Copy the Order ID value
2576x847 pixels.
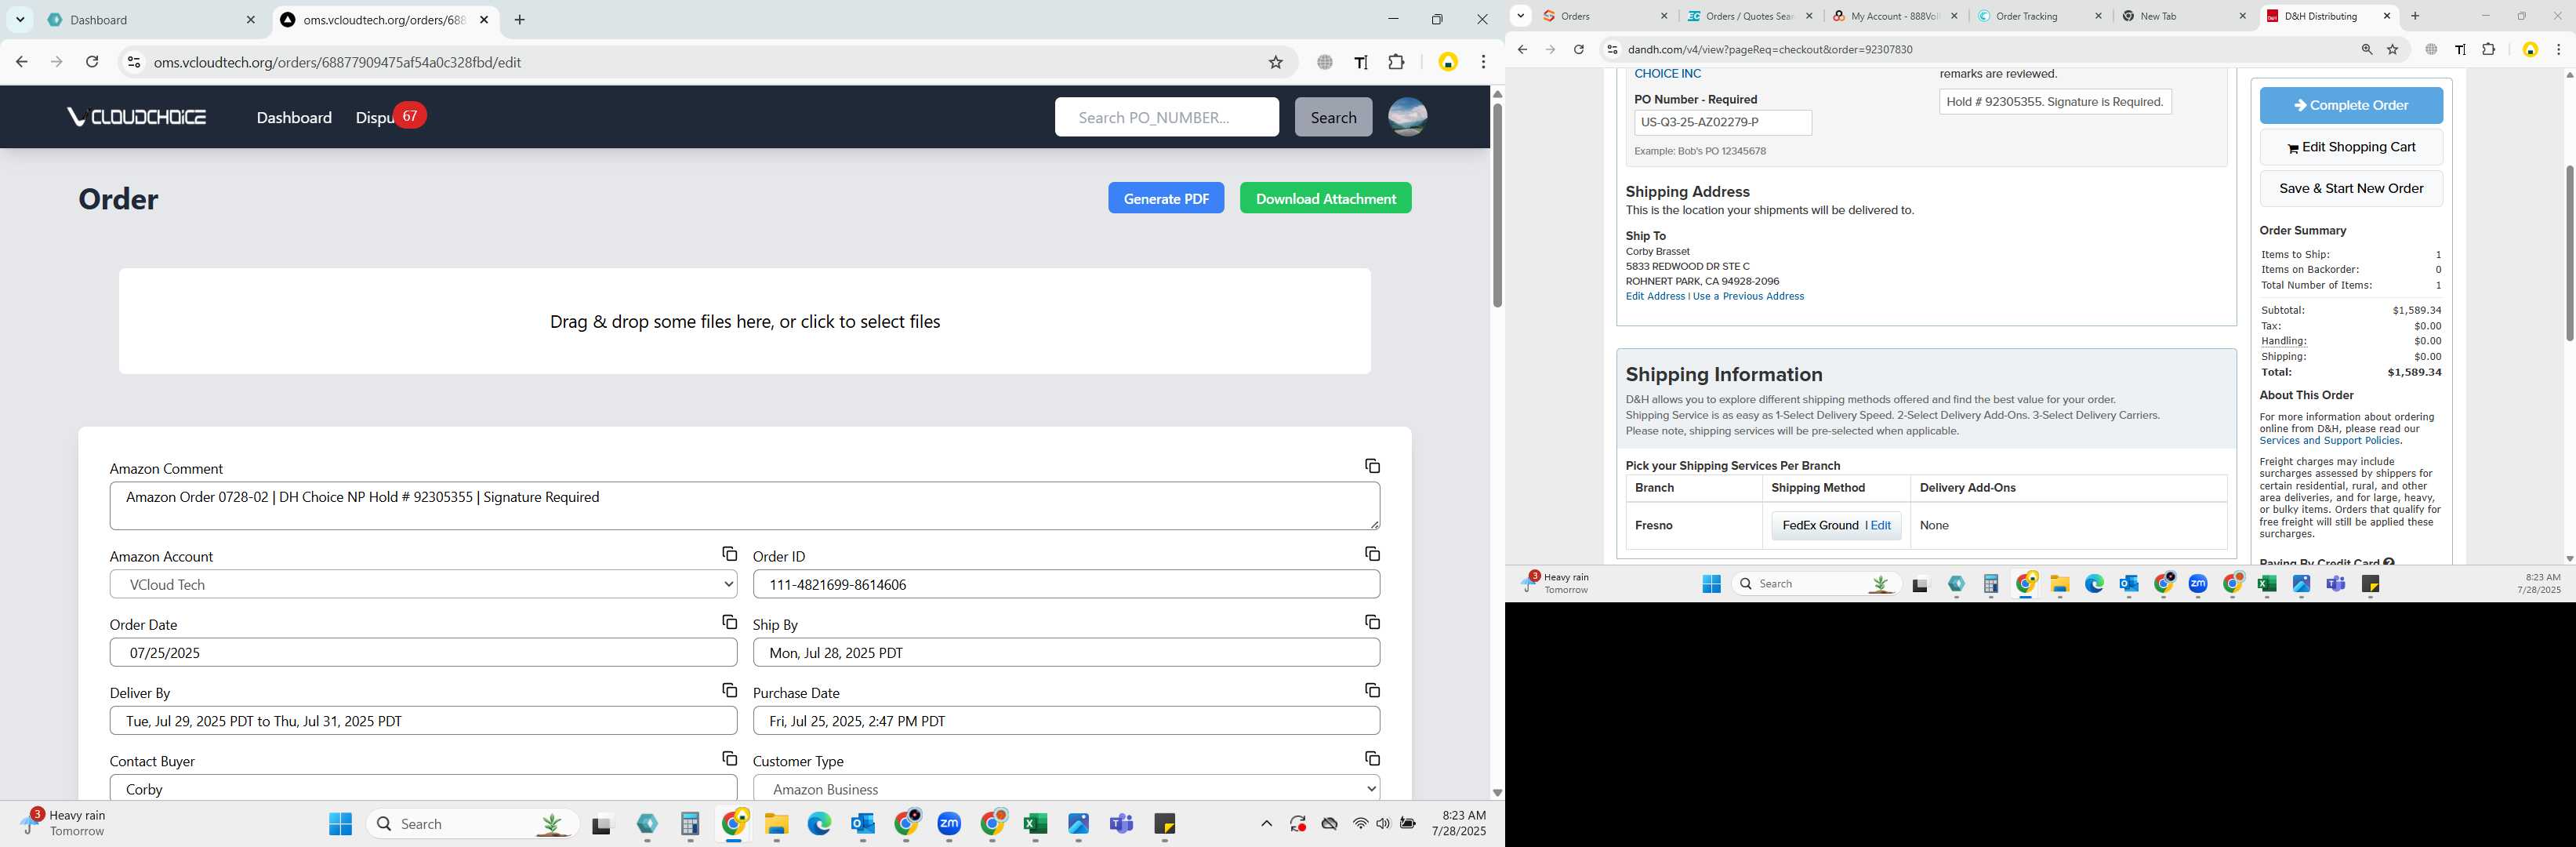(1372, 554)
